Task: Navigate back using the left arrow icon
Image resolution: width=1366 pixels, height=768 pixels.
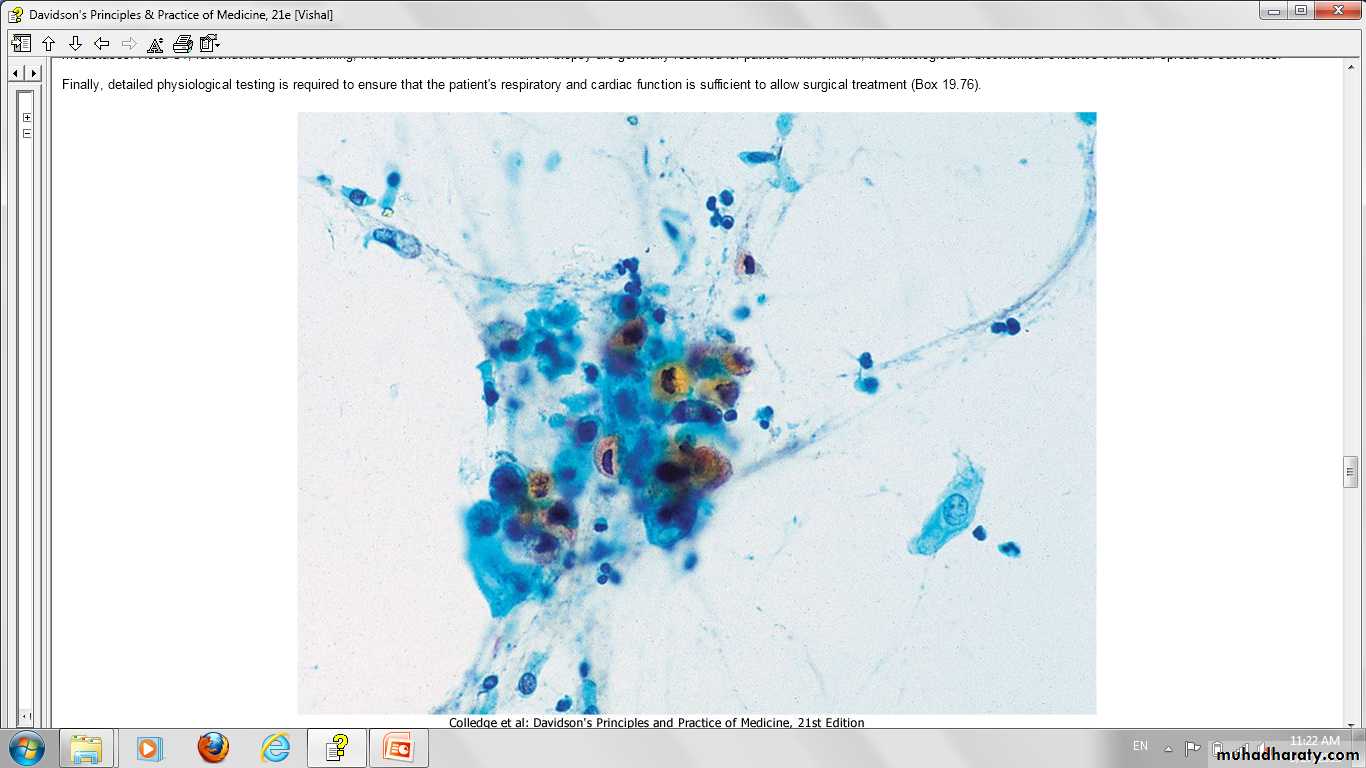Action: coord(101,43)
